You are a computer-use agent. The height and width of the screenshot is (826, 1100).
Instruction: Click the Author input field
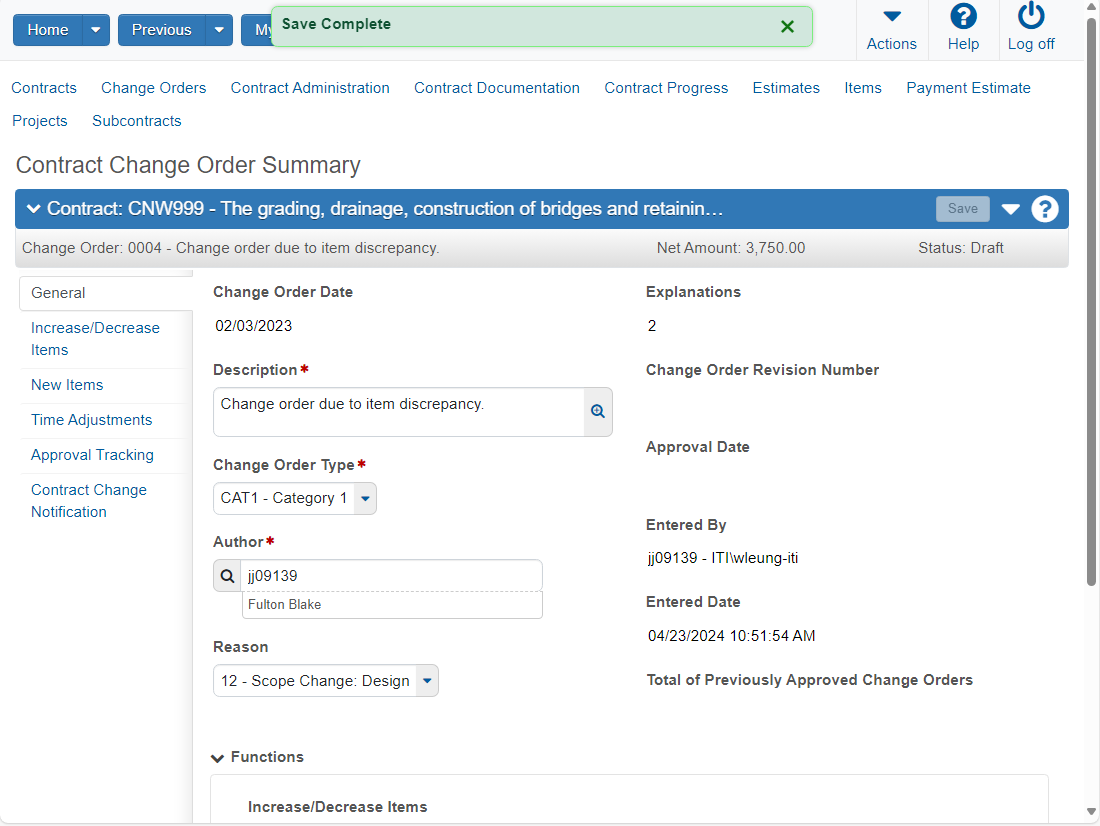click(x=391, y=576)
